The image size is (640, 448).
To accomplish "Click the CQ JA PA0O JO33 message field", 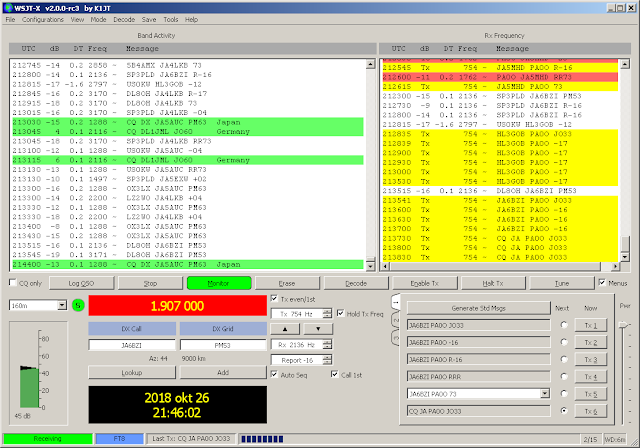I will (478, 411).
